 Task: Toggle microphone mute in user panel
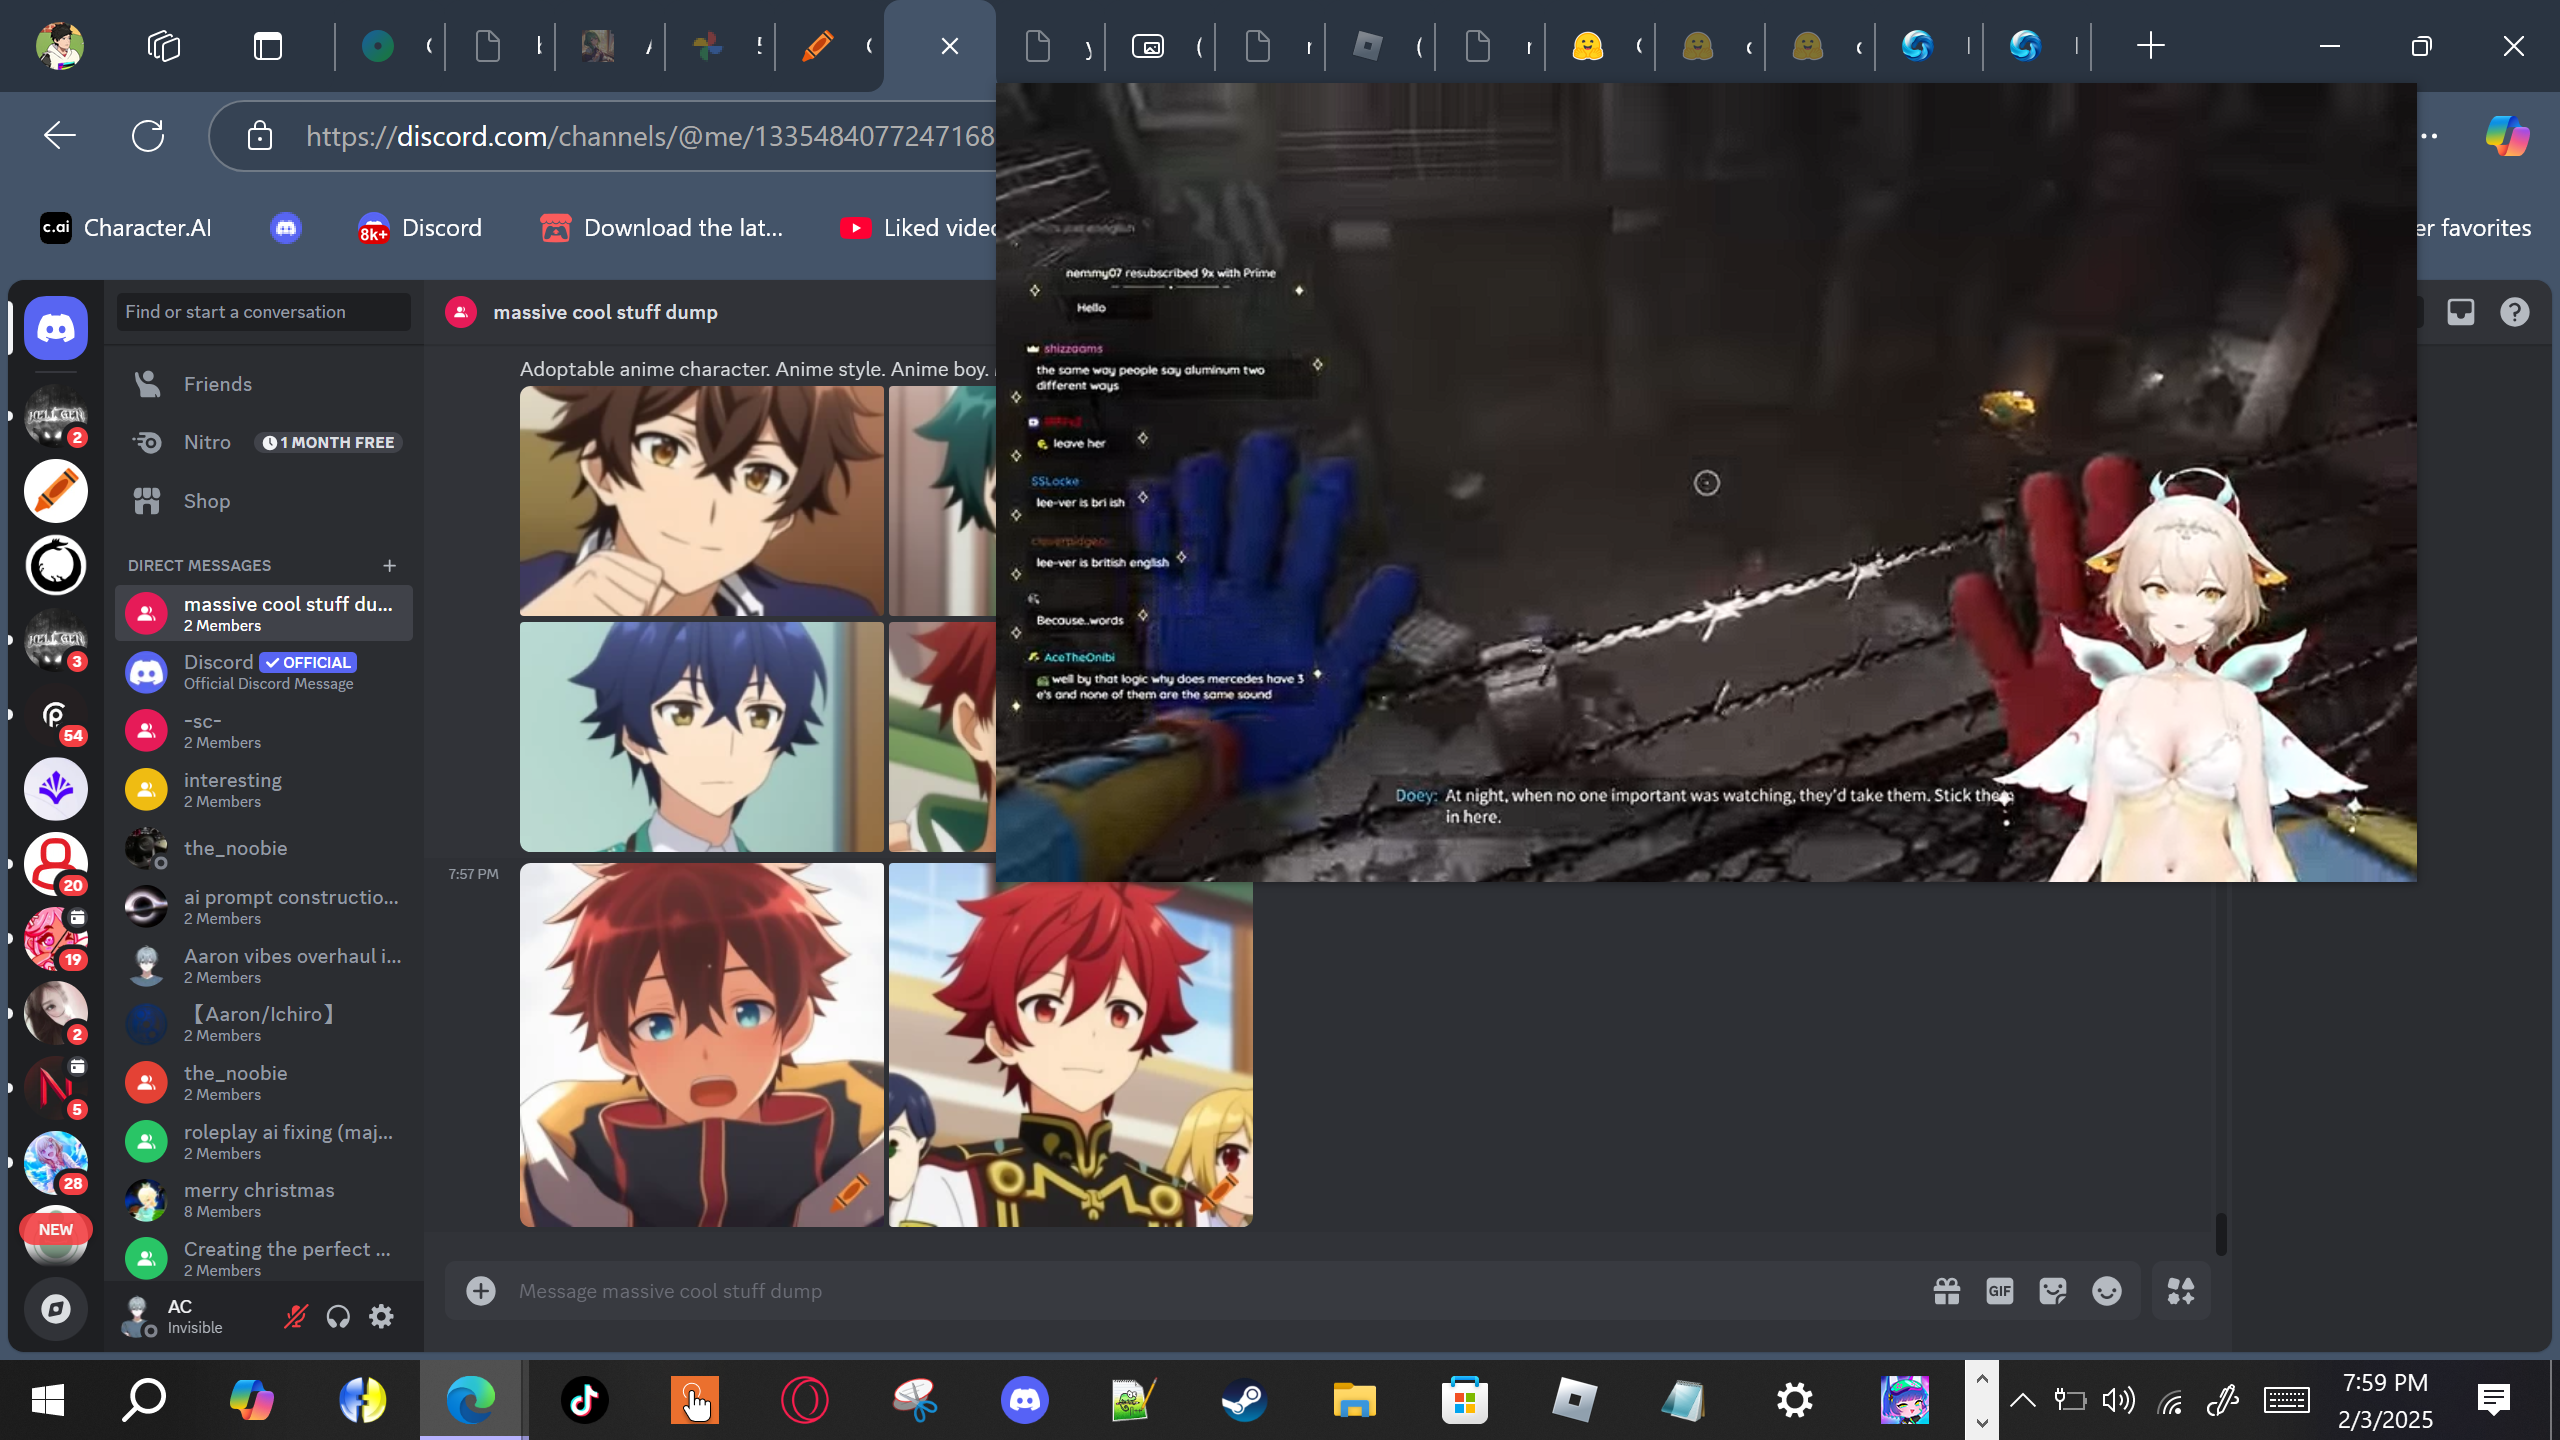pos(295,1317)
